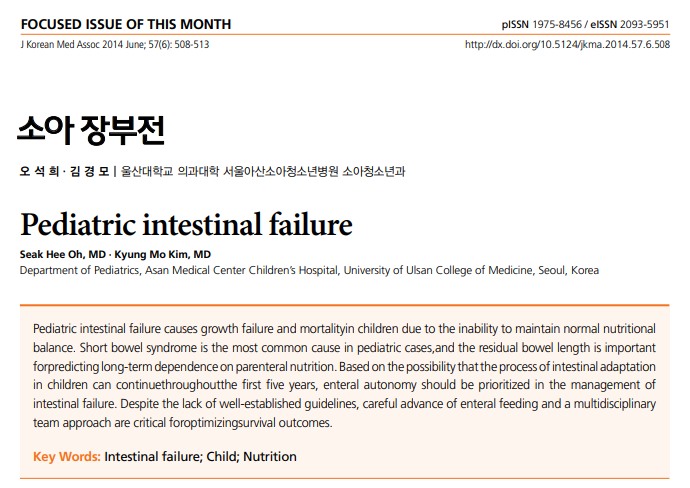Click the Department of Pediatrics affiliation line

pos(309,270)
